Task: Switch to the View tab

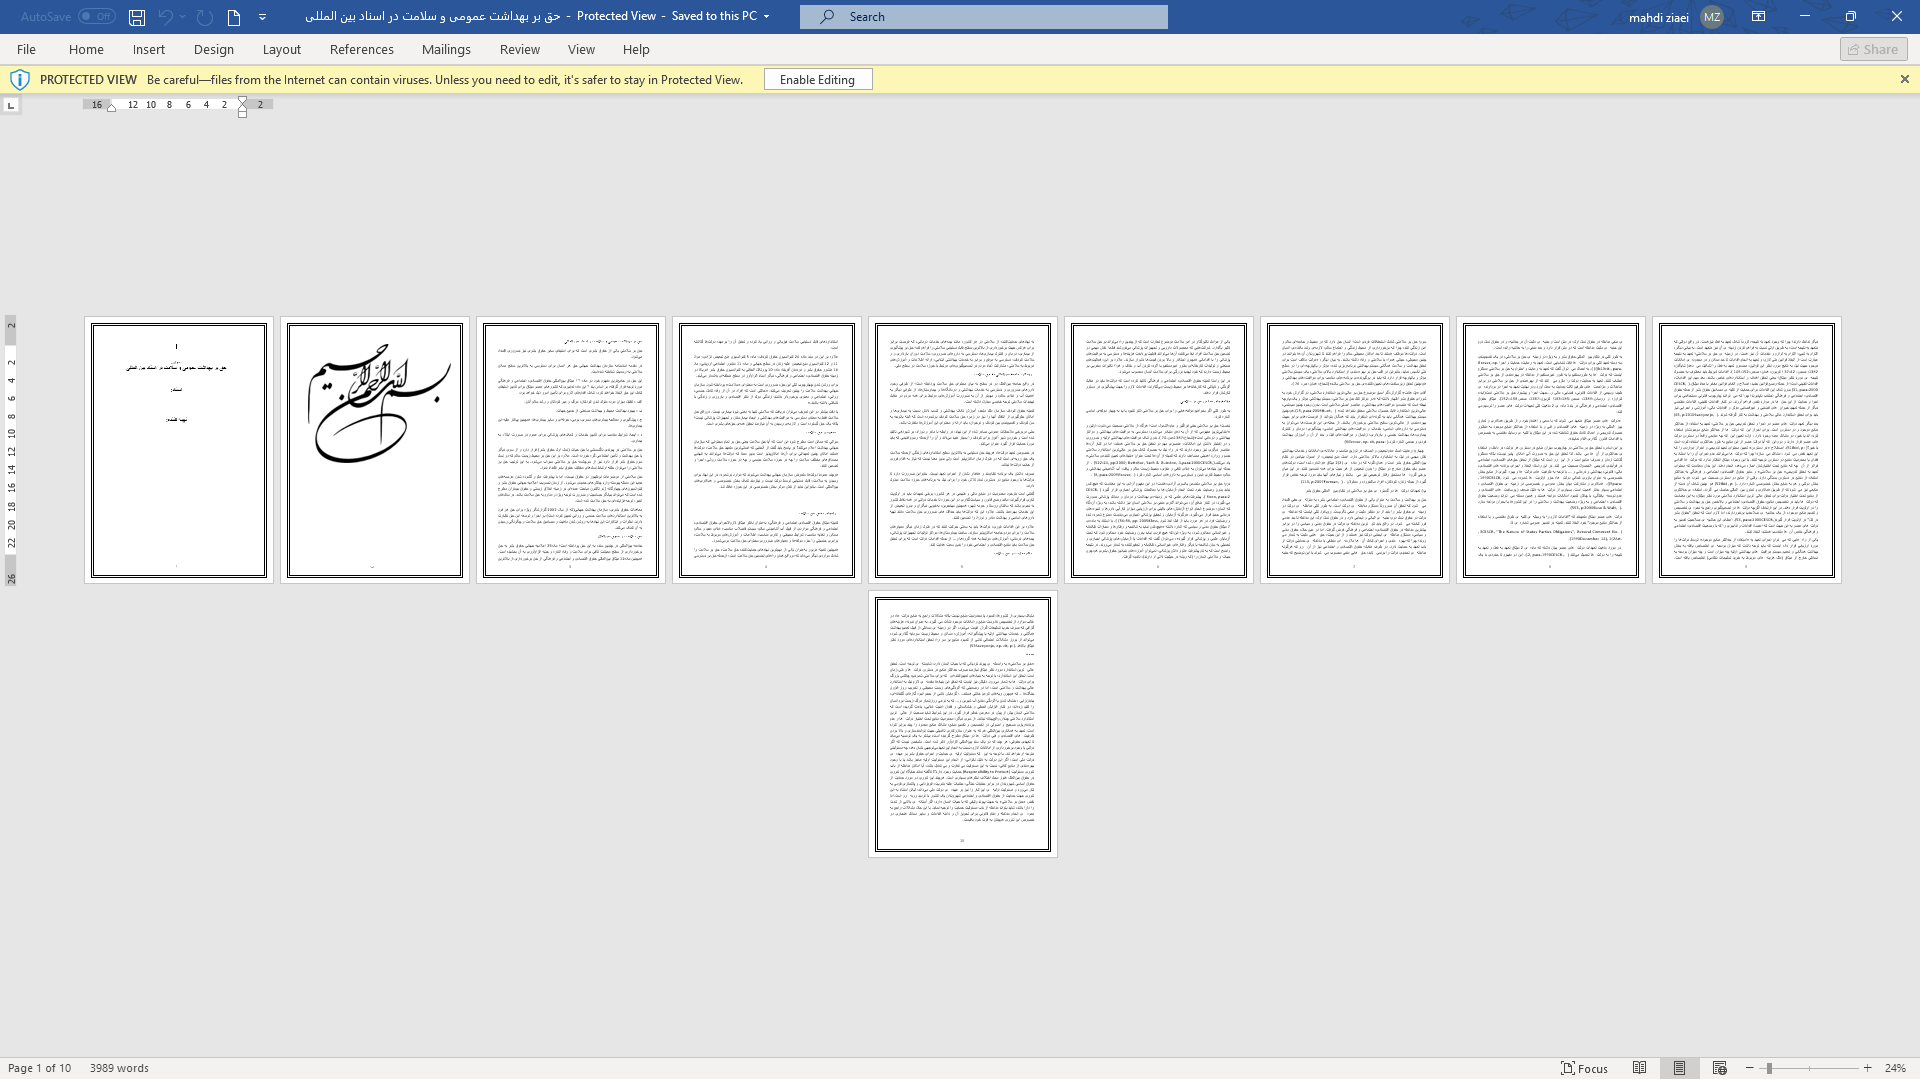Action: [581, 49]
